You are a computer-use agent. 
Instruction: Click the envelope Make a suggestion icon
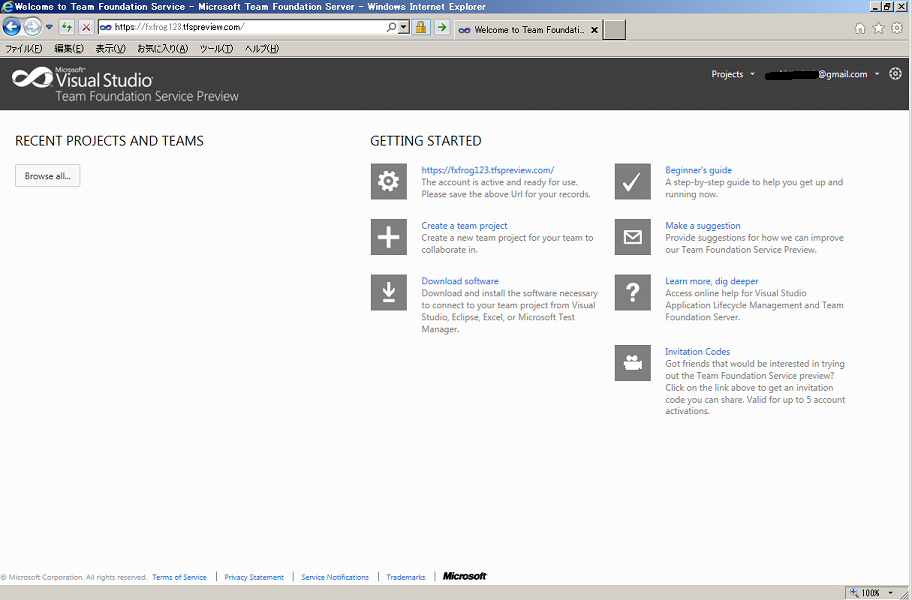632,237
